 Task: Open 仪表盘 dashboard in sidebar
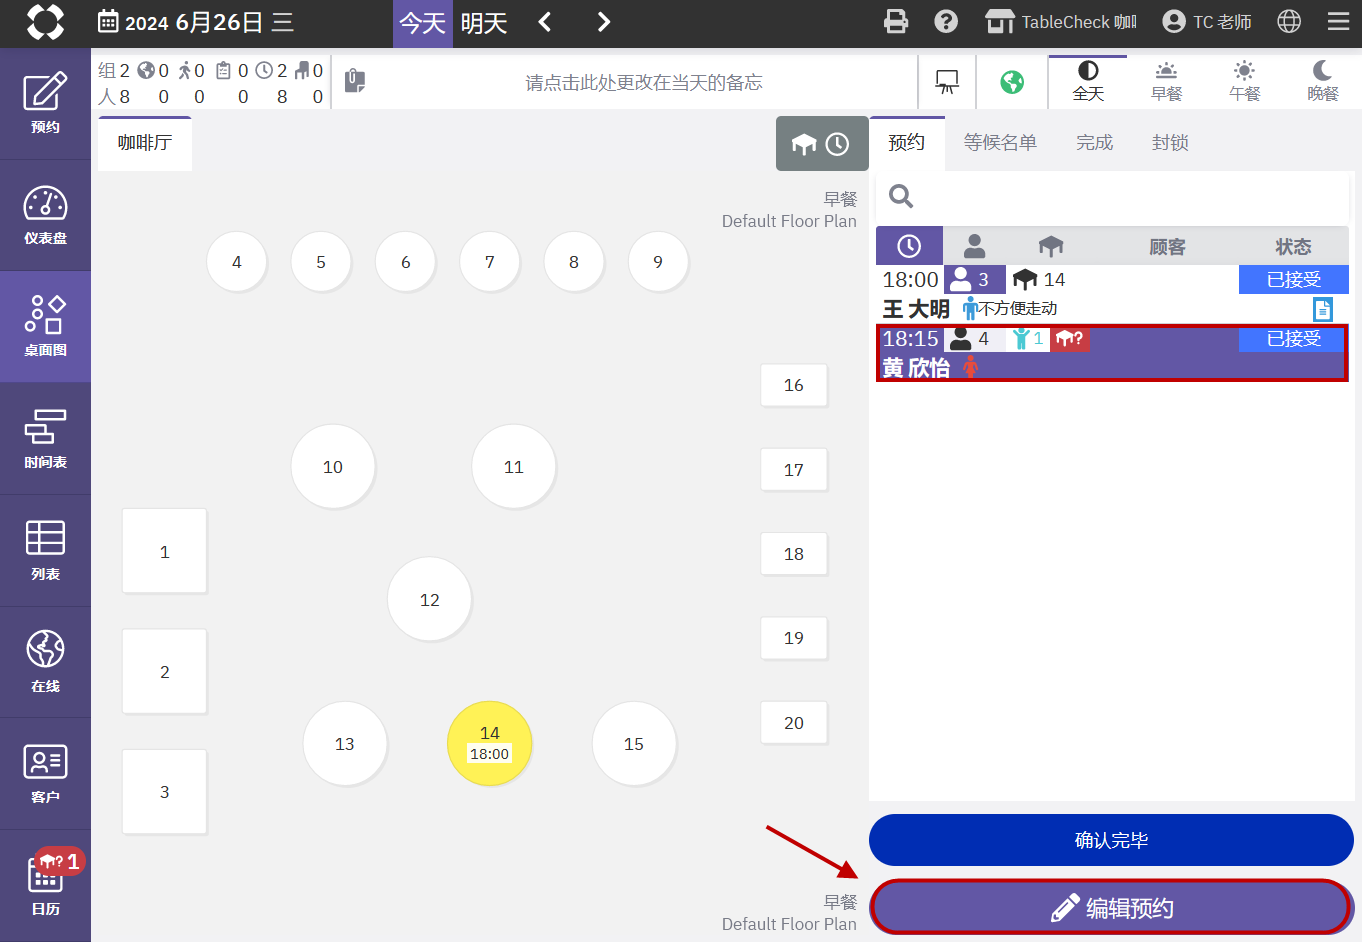click(x=45, y=215)
